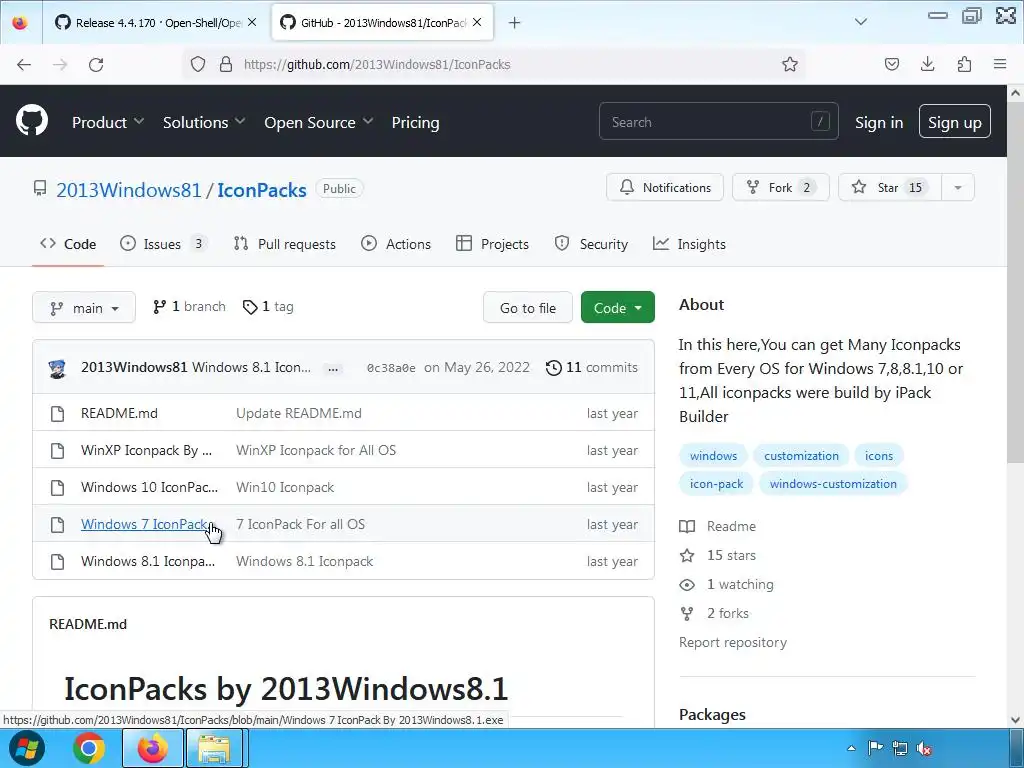Fork the repository with Fork button
The image size is (1024, 768).
[780, 187]
